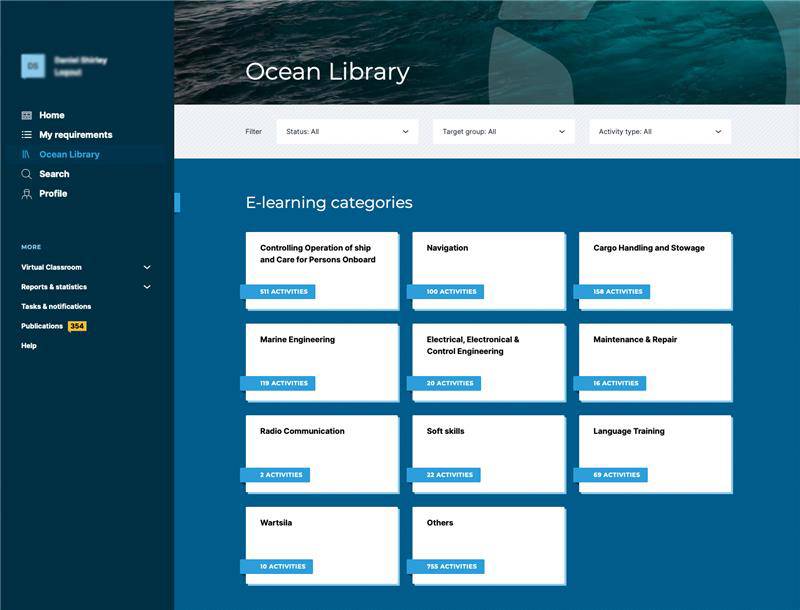Click the Logout link
Screen dimensions: 800x610
[67, 73]
